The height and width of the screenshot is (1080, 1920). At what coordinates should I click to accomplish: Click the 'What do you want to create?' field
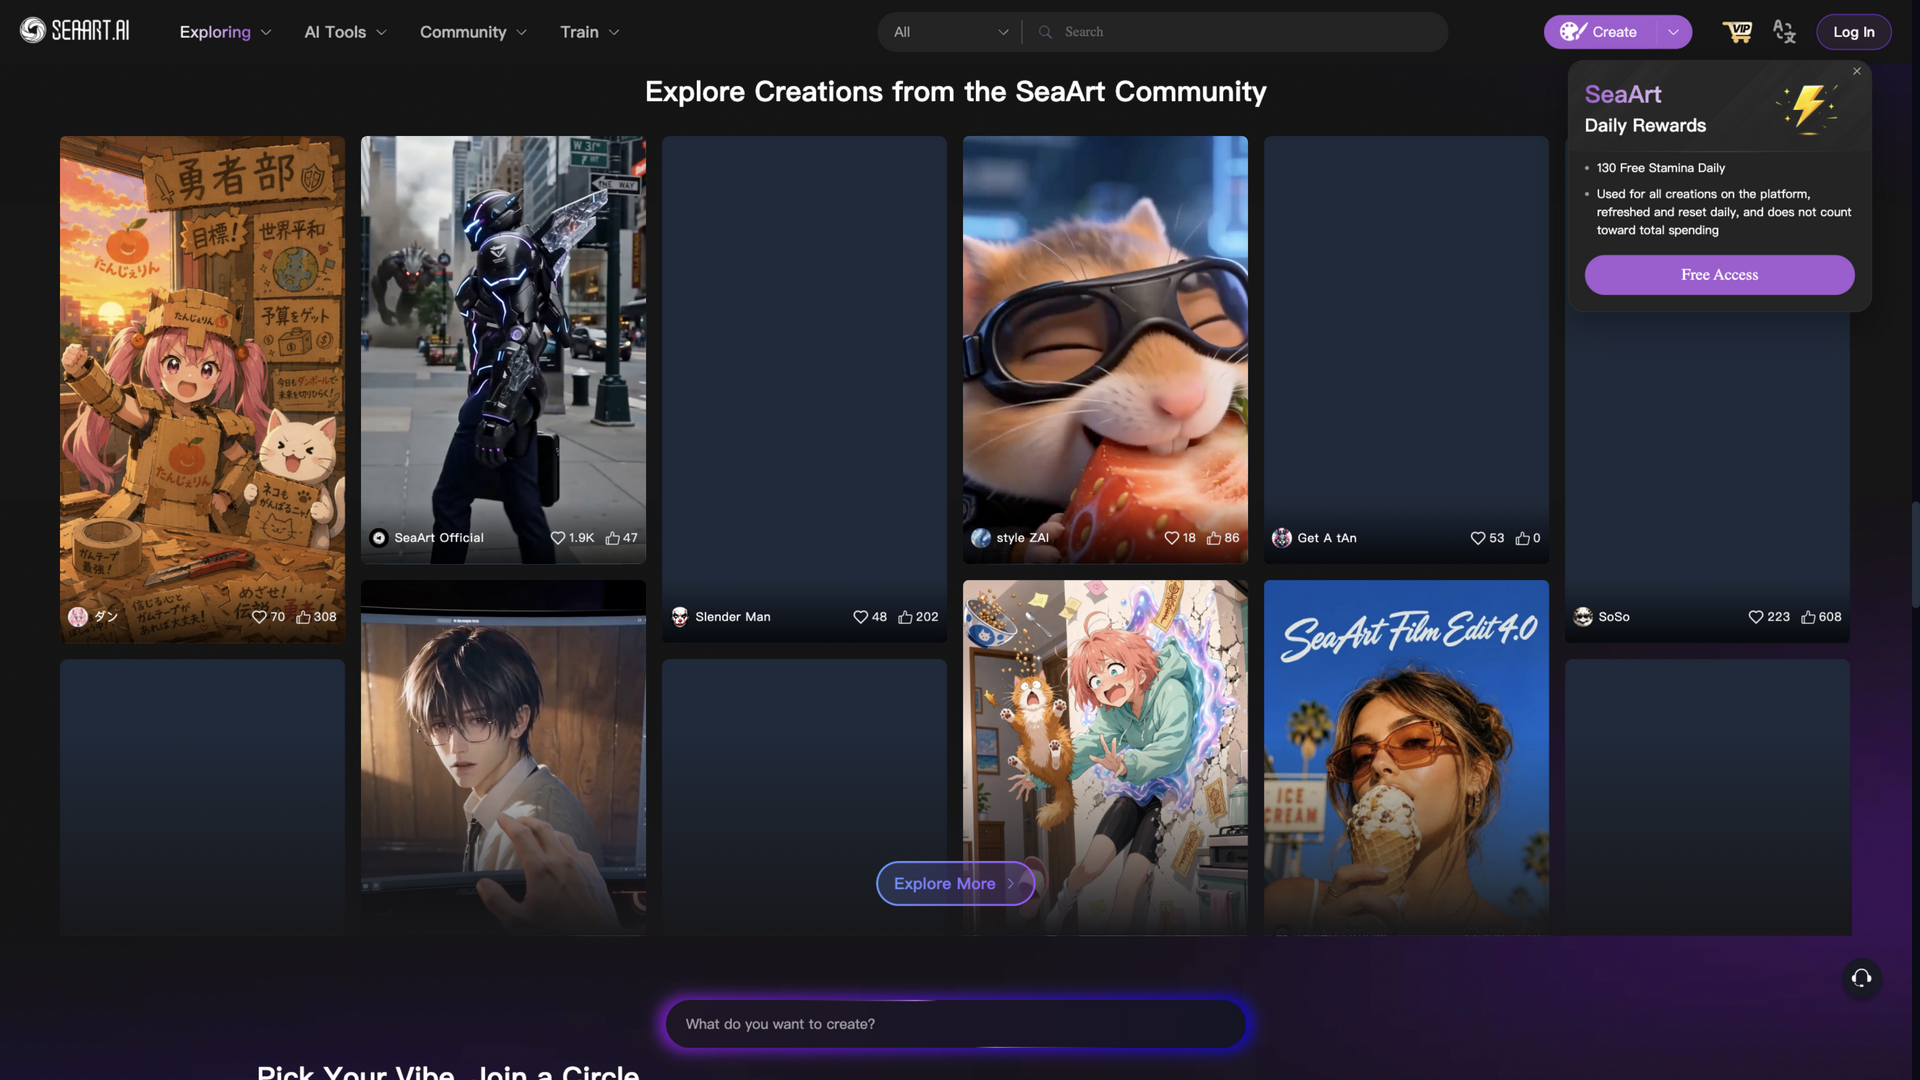click(955, 1024)
